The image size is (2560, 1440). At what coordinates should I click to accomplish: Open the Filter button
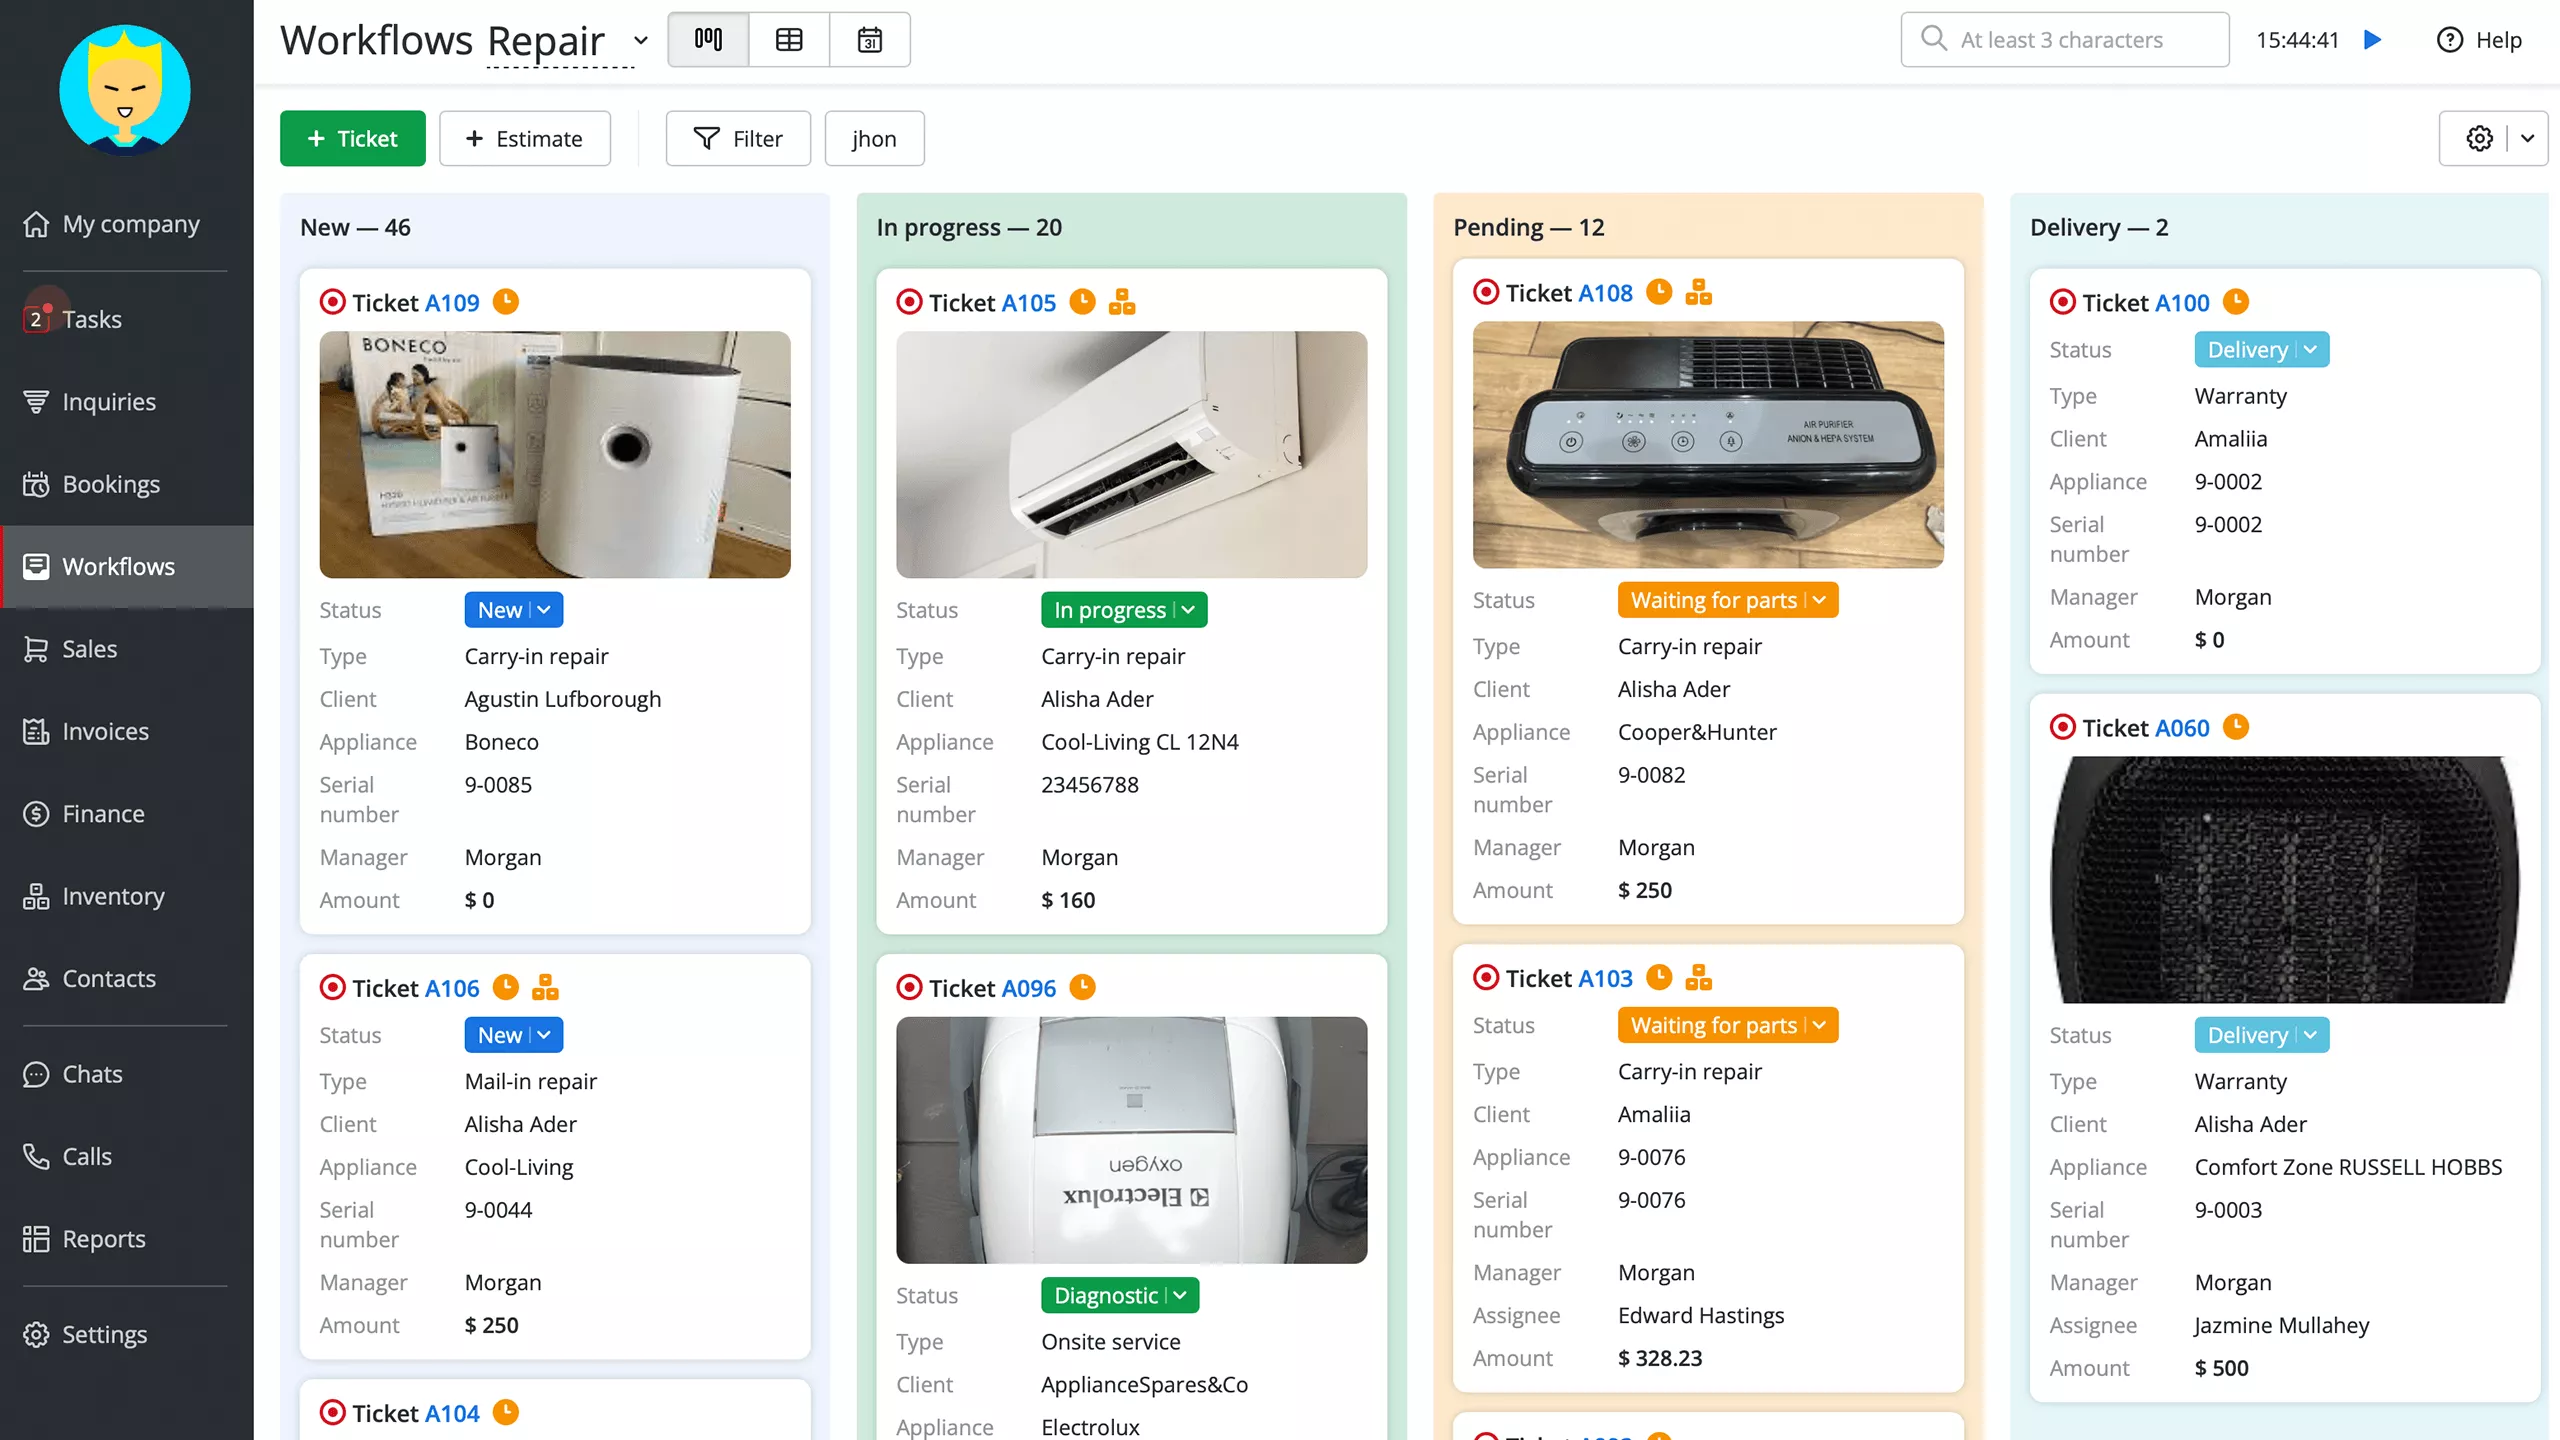738,138
